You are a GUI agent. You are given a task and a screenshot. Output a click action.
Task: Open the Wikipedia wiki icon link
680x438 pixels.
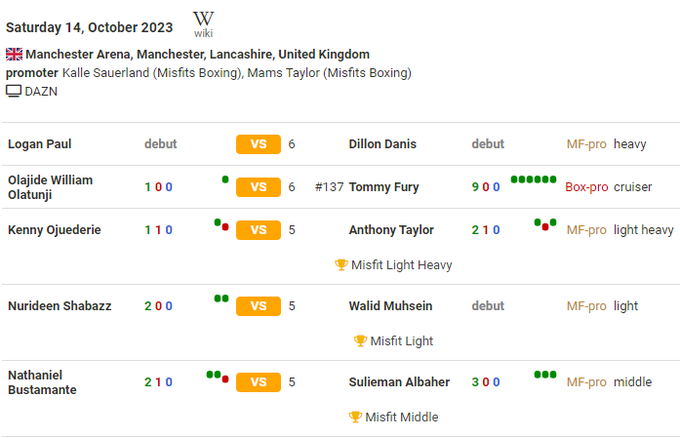203,23
